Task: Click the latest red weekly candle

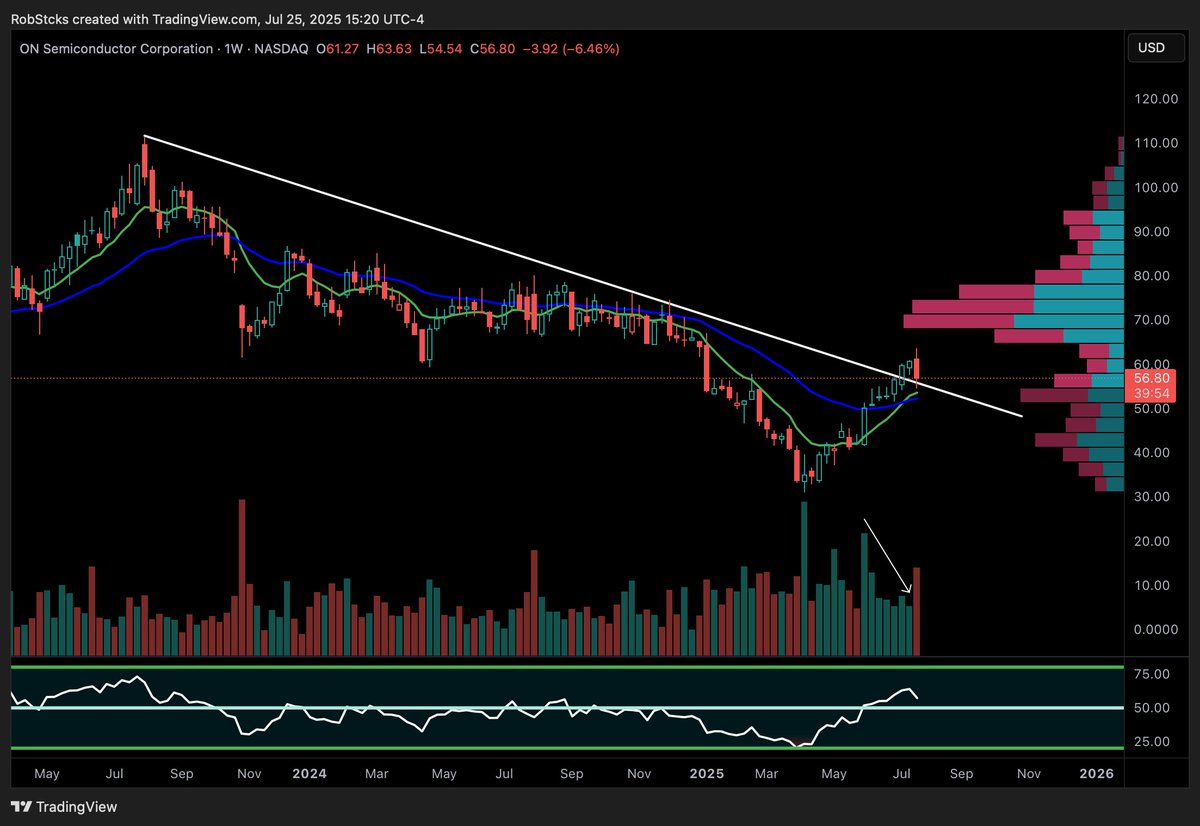Action: point(917,370)
